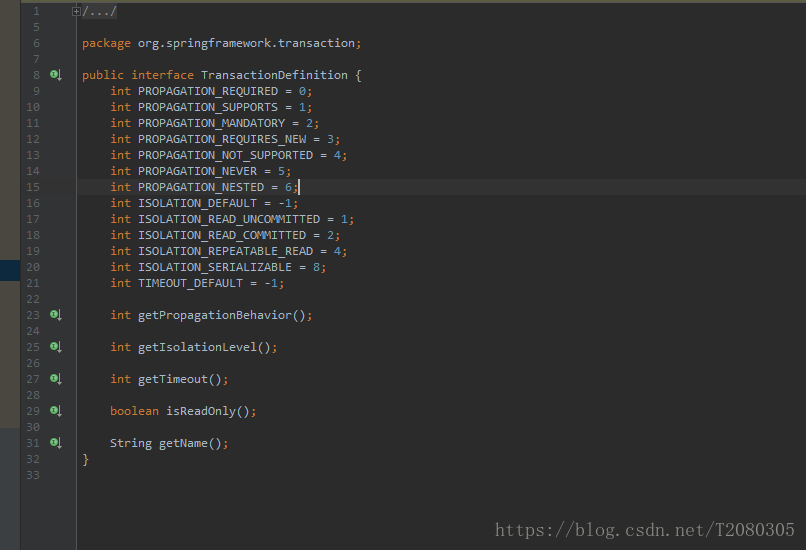Click the PROPAGATION_SUPPORTS constant

pyautogui.click(x=208, y=107)
